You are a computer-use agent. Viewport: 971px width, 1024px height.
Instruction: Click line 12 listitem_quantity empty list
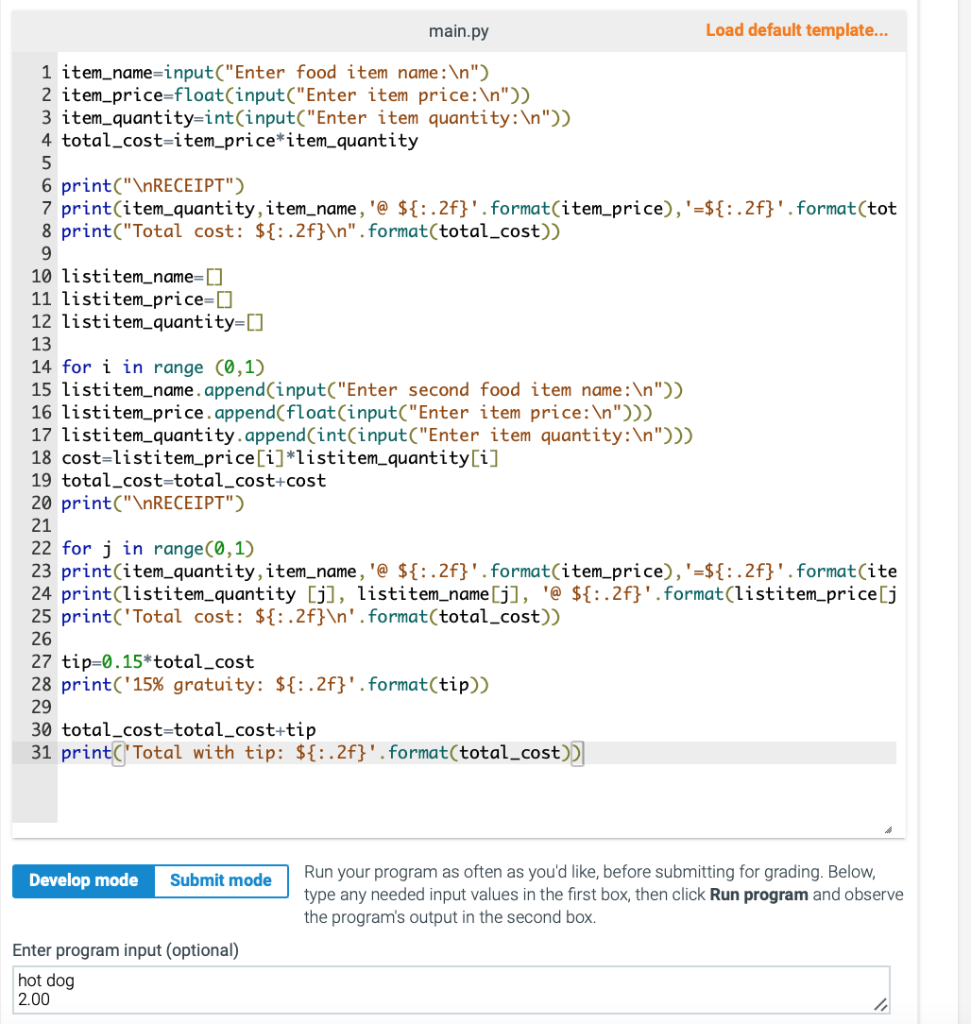(x=163, y=322)
